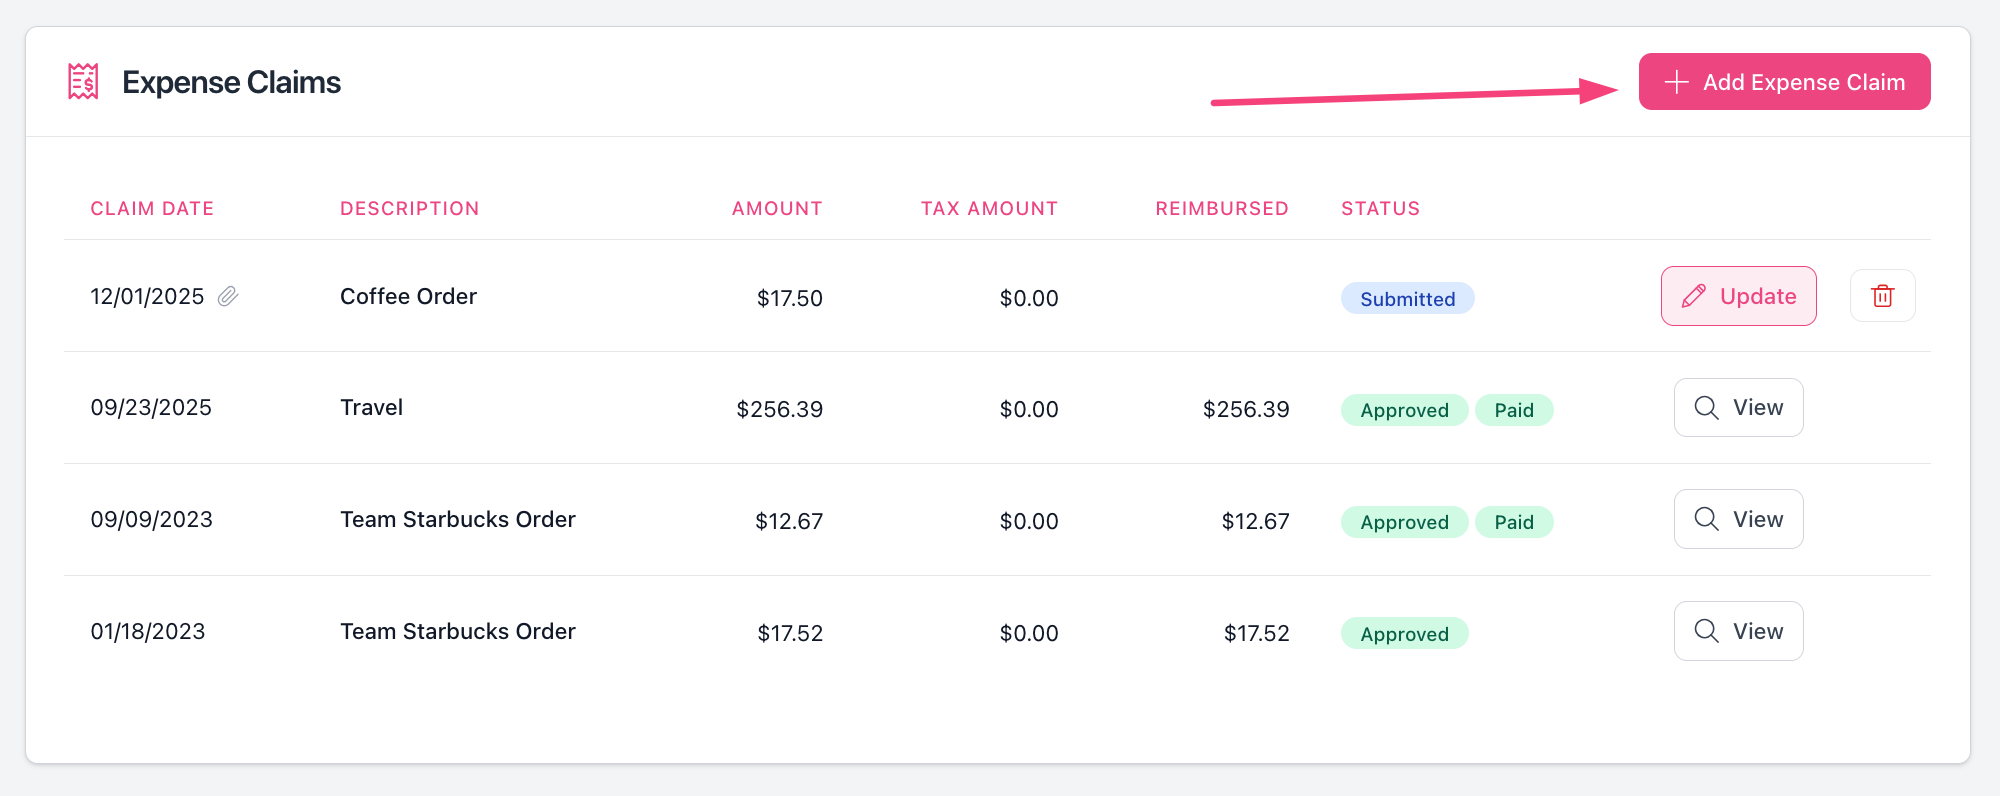Click the plus icon on Add Expense Claim

tap(1676, 82)
